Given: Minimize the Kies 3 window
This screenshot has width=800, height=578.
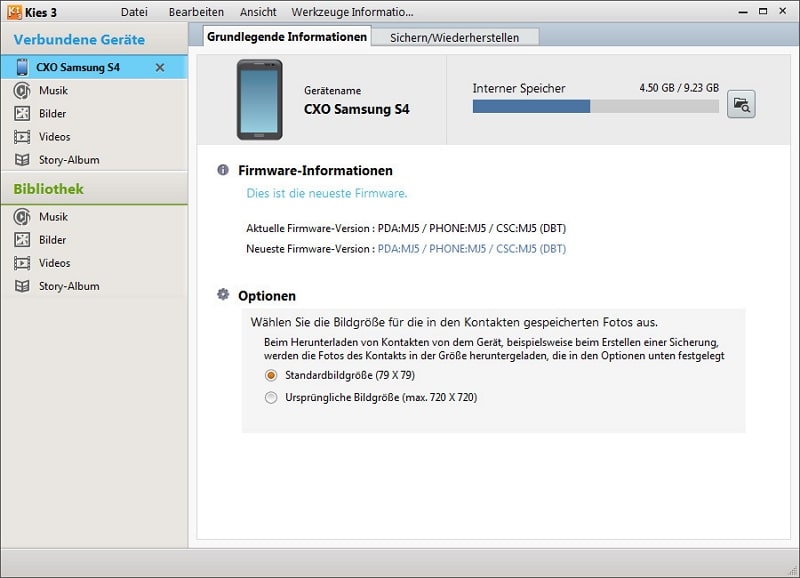Looking at the screenshot, I should click(x=743, y=11).
